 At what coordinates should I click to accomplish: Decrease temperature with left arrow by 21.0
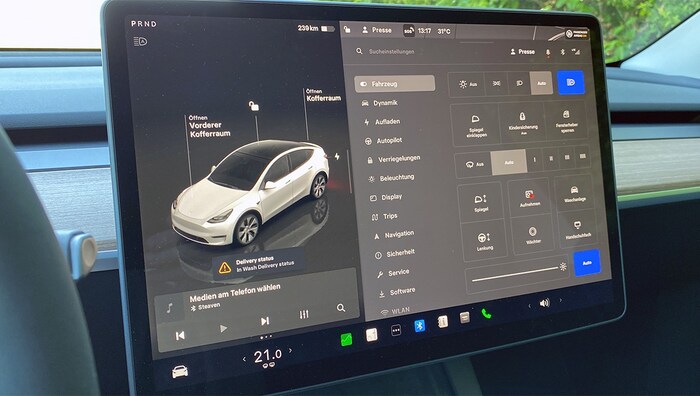tap(244, 358)
